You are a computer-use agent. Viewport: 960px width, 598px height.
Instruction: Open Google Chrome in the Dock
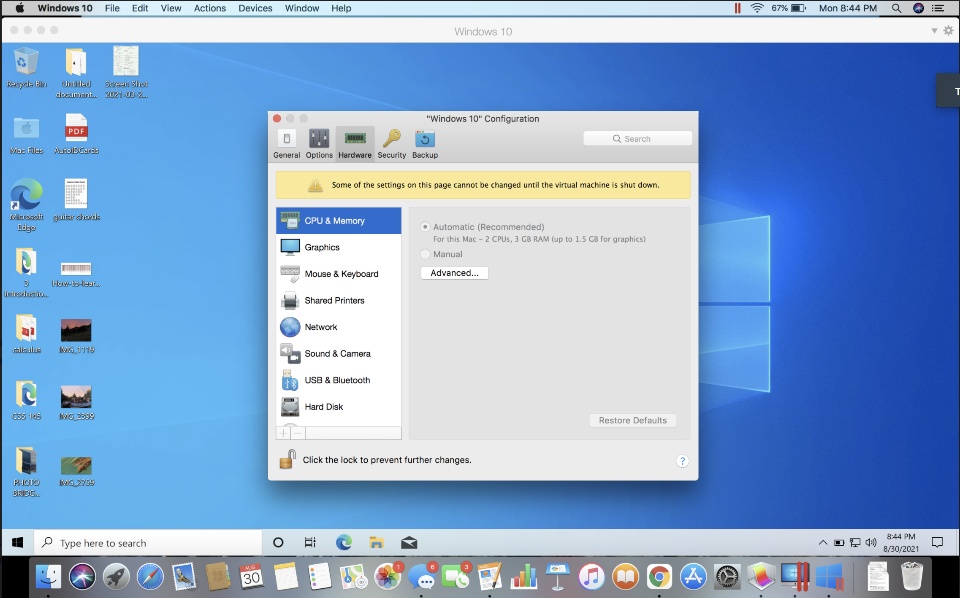659,577
